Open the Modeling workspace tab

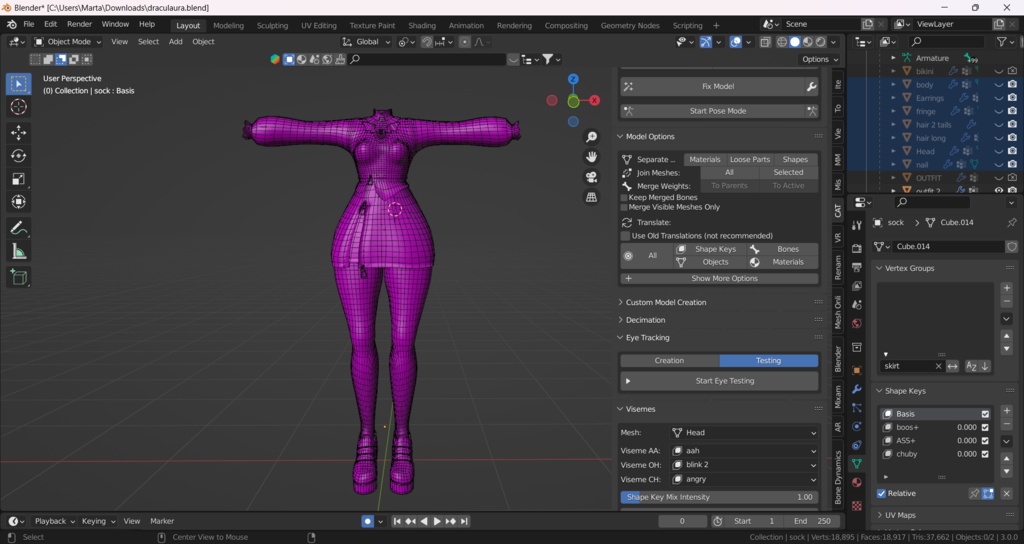coord(228,25)
